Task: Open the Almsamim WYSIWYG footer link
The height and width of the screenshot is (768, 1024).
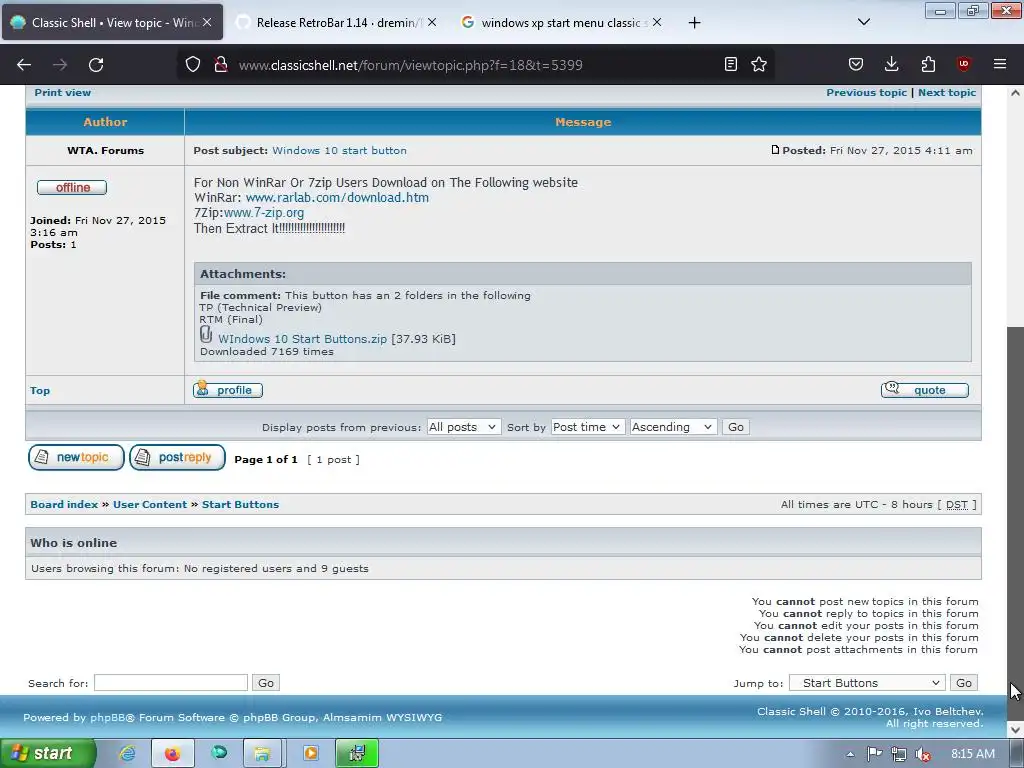Action: point(382,718)
